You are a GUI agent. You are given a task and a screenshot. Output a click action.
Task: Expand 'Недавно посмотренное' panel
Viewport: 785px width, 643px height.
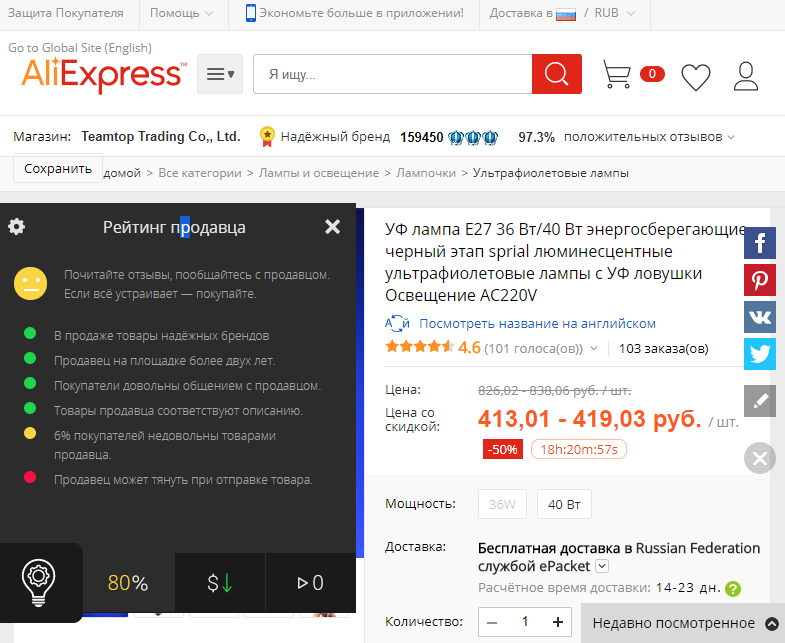[x=683, y=623]
